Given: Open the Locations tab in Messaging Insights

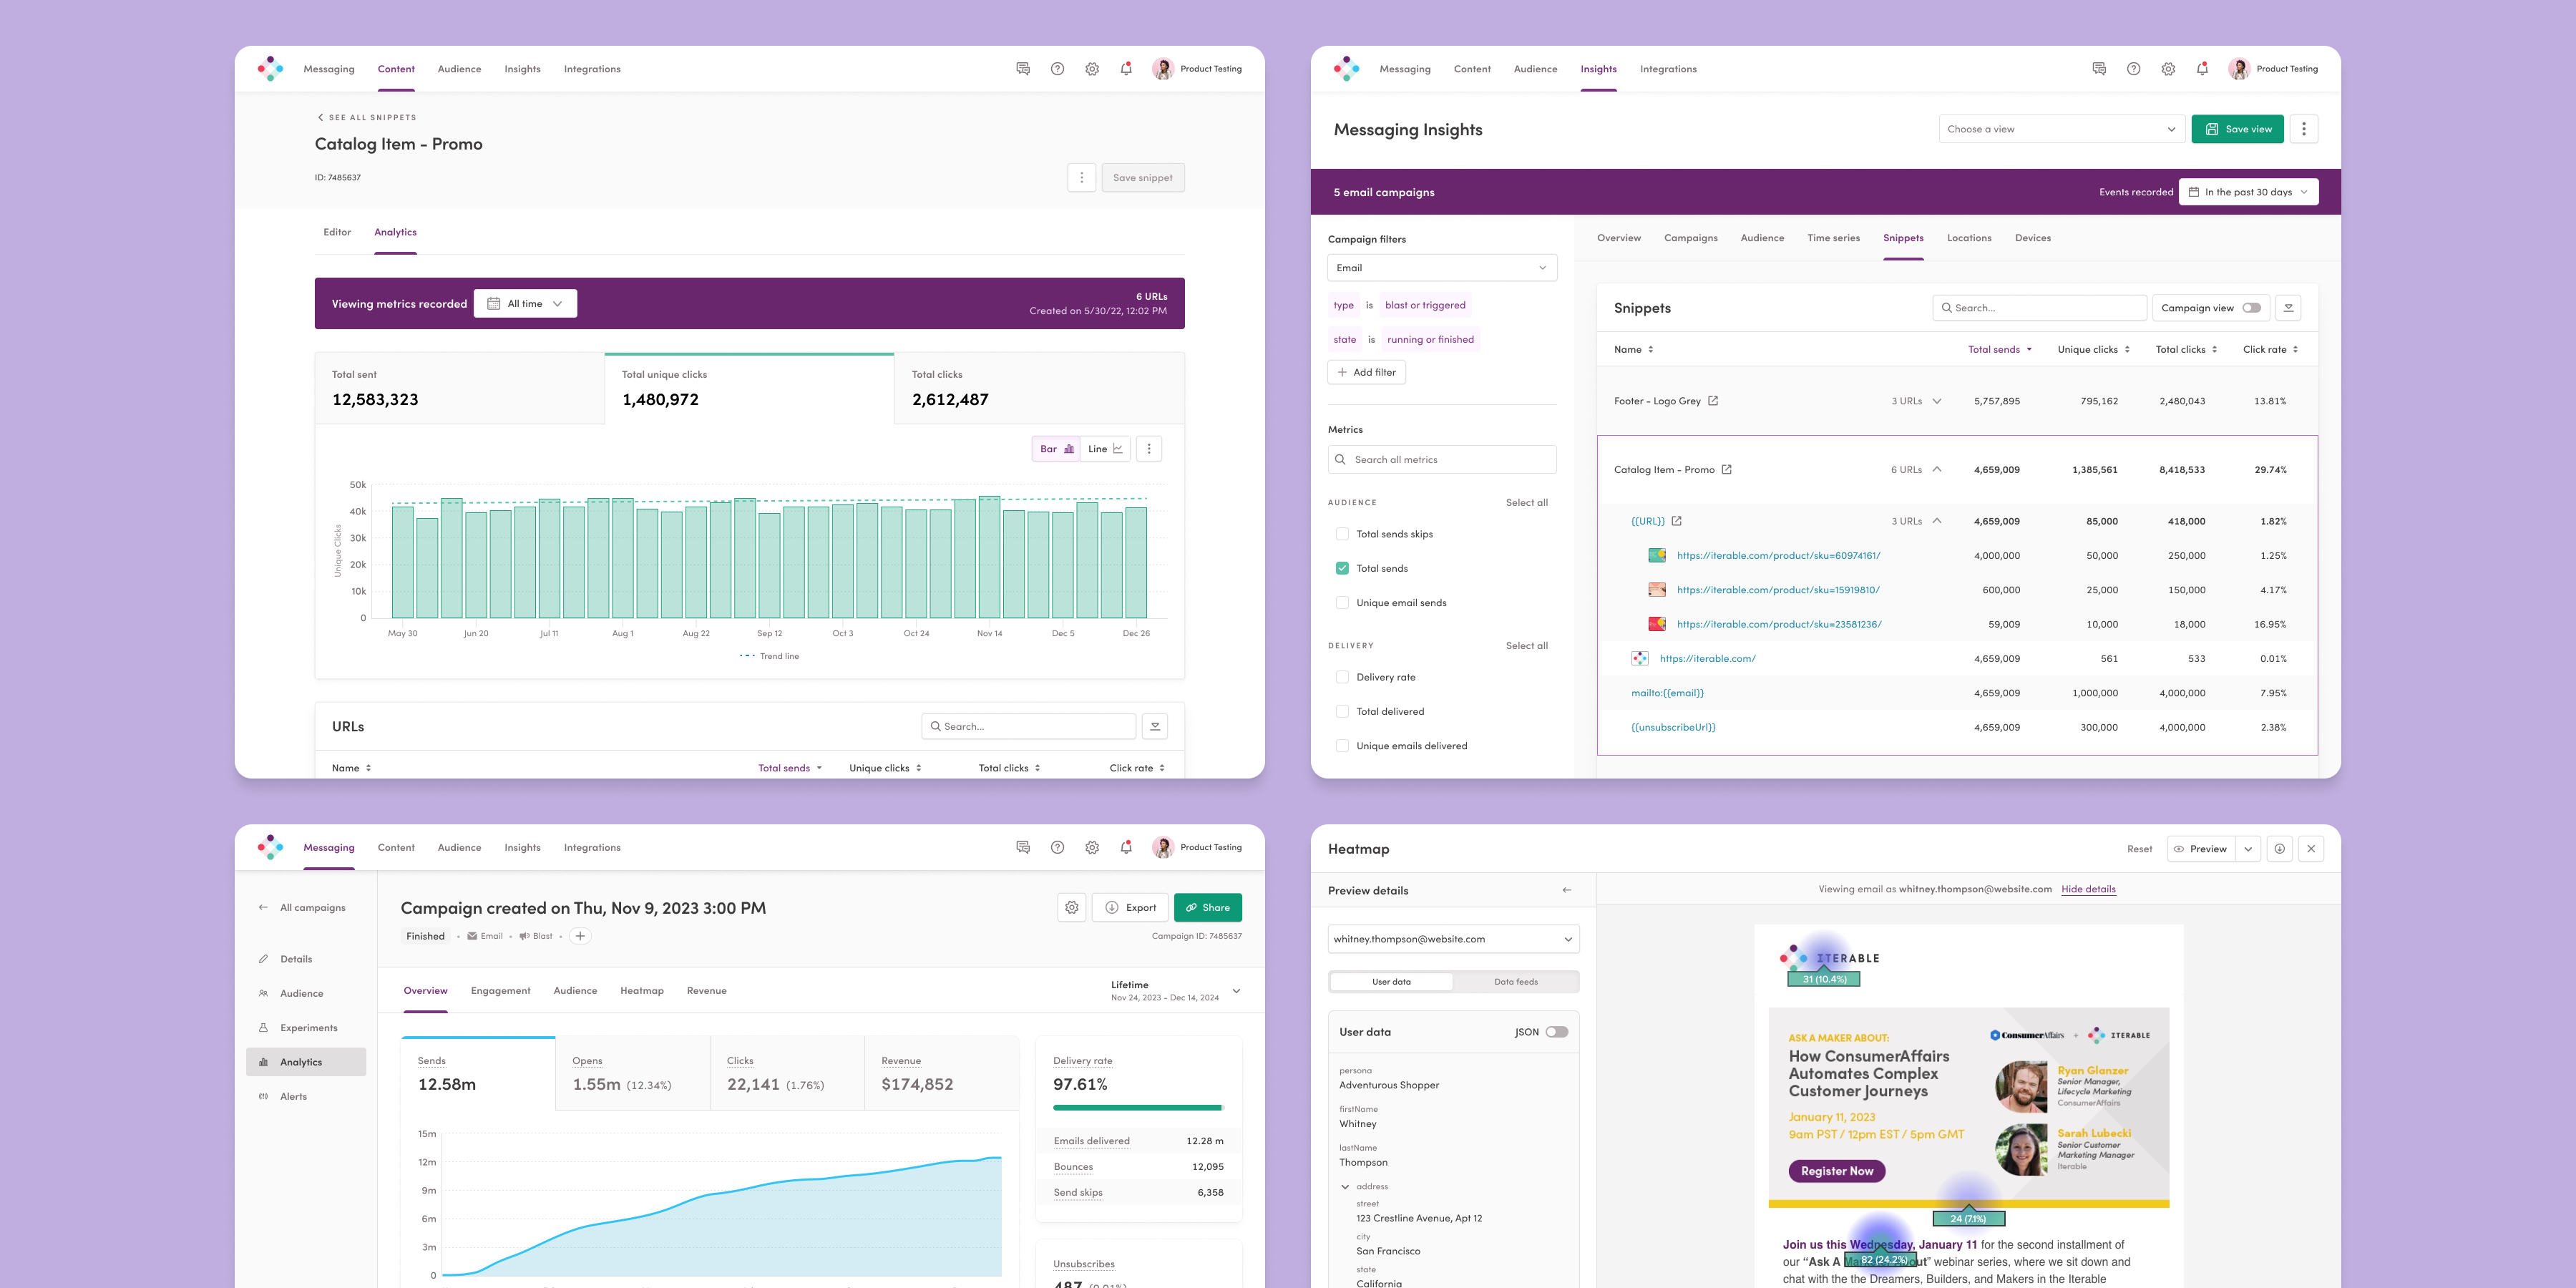Looking at the screenshot, I should tap(1968, 237).
